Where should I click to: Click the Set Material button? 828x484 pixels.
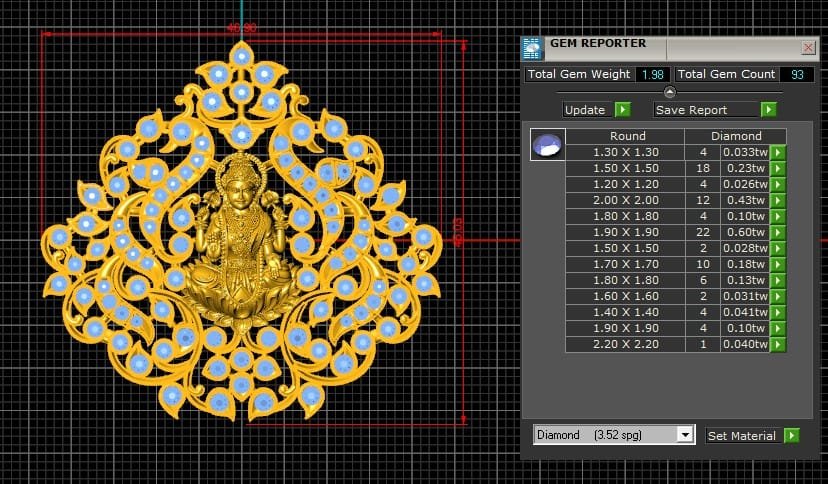pyautogui.click(x=753, y=435)
